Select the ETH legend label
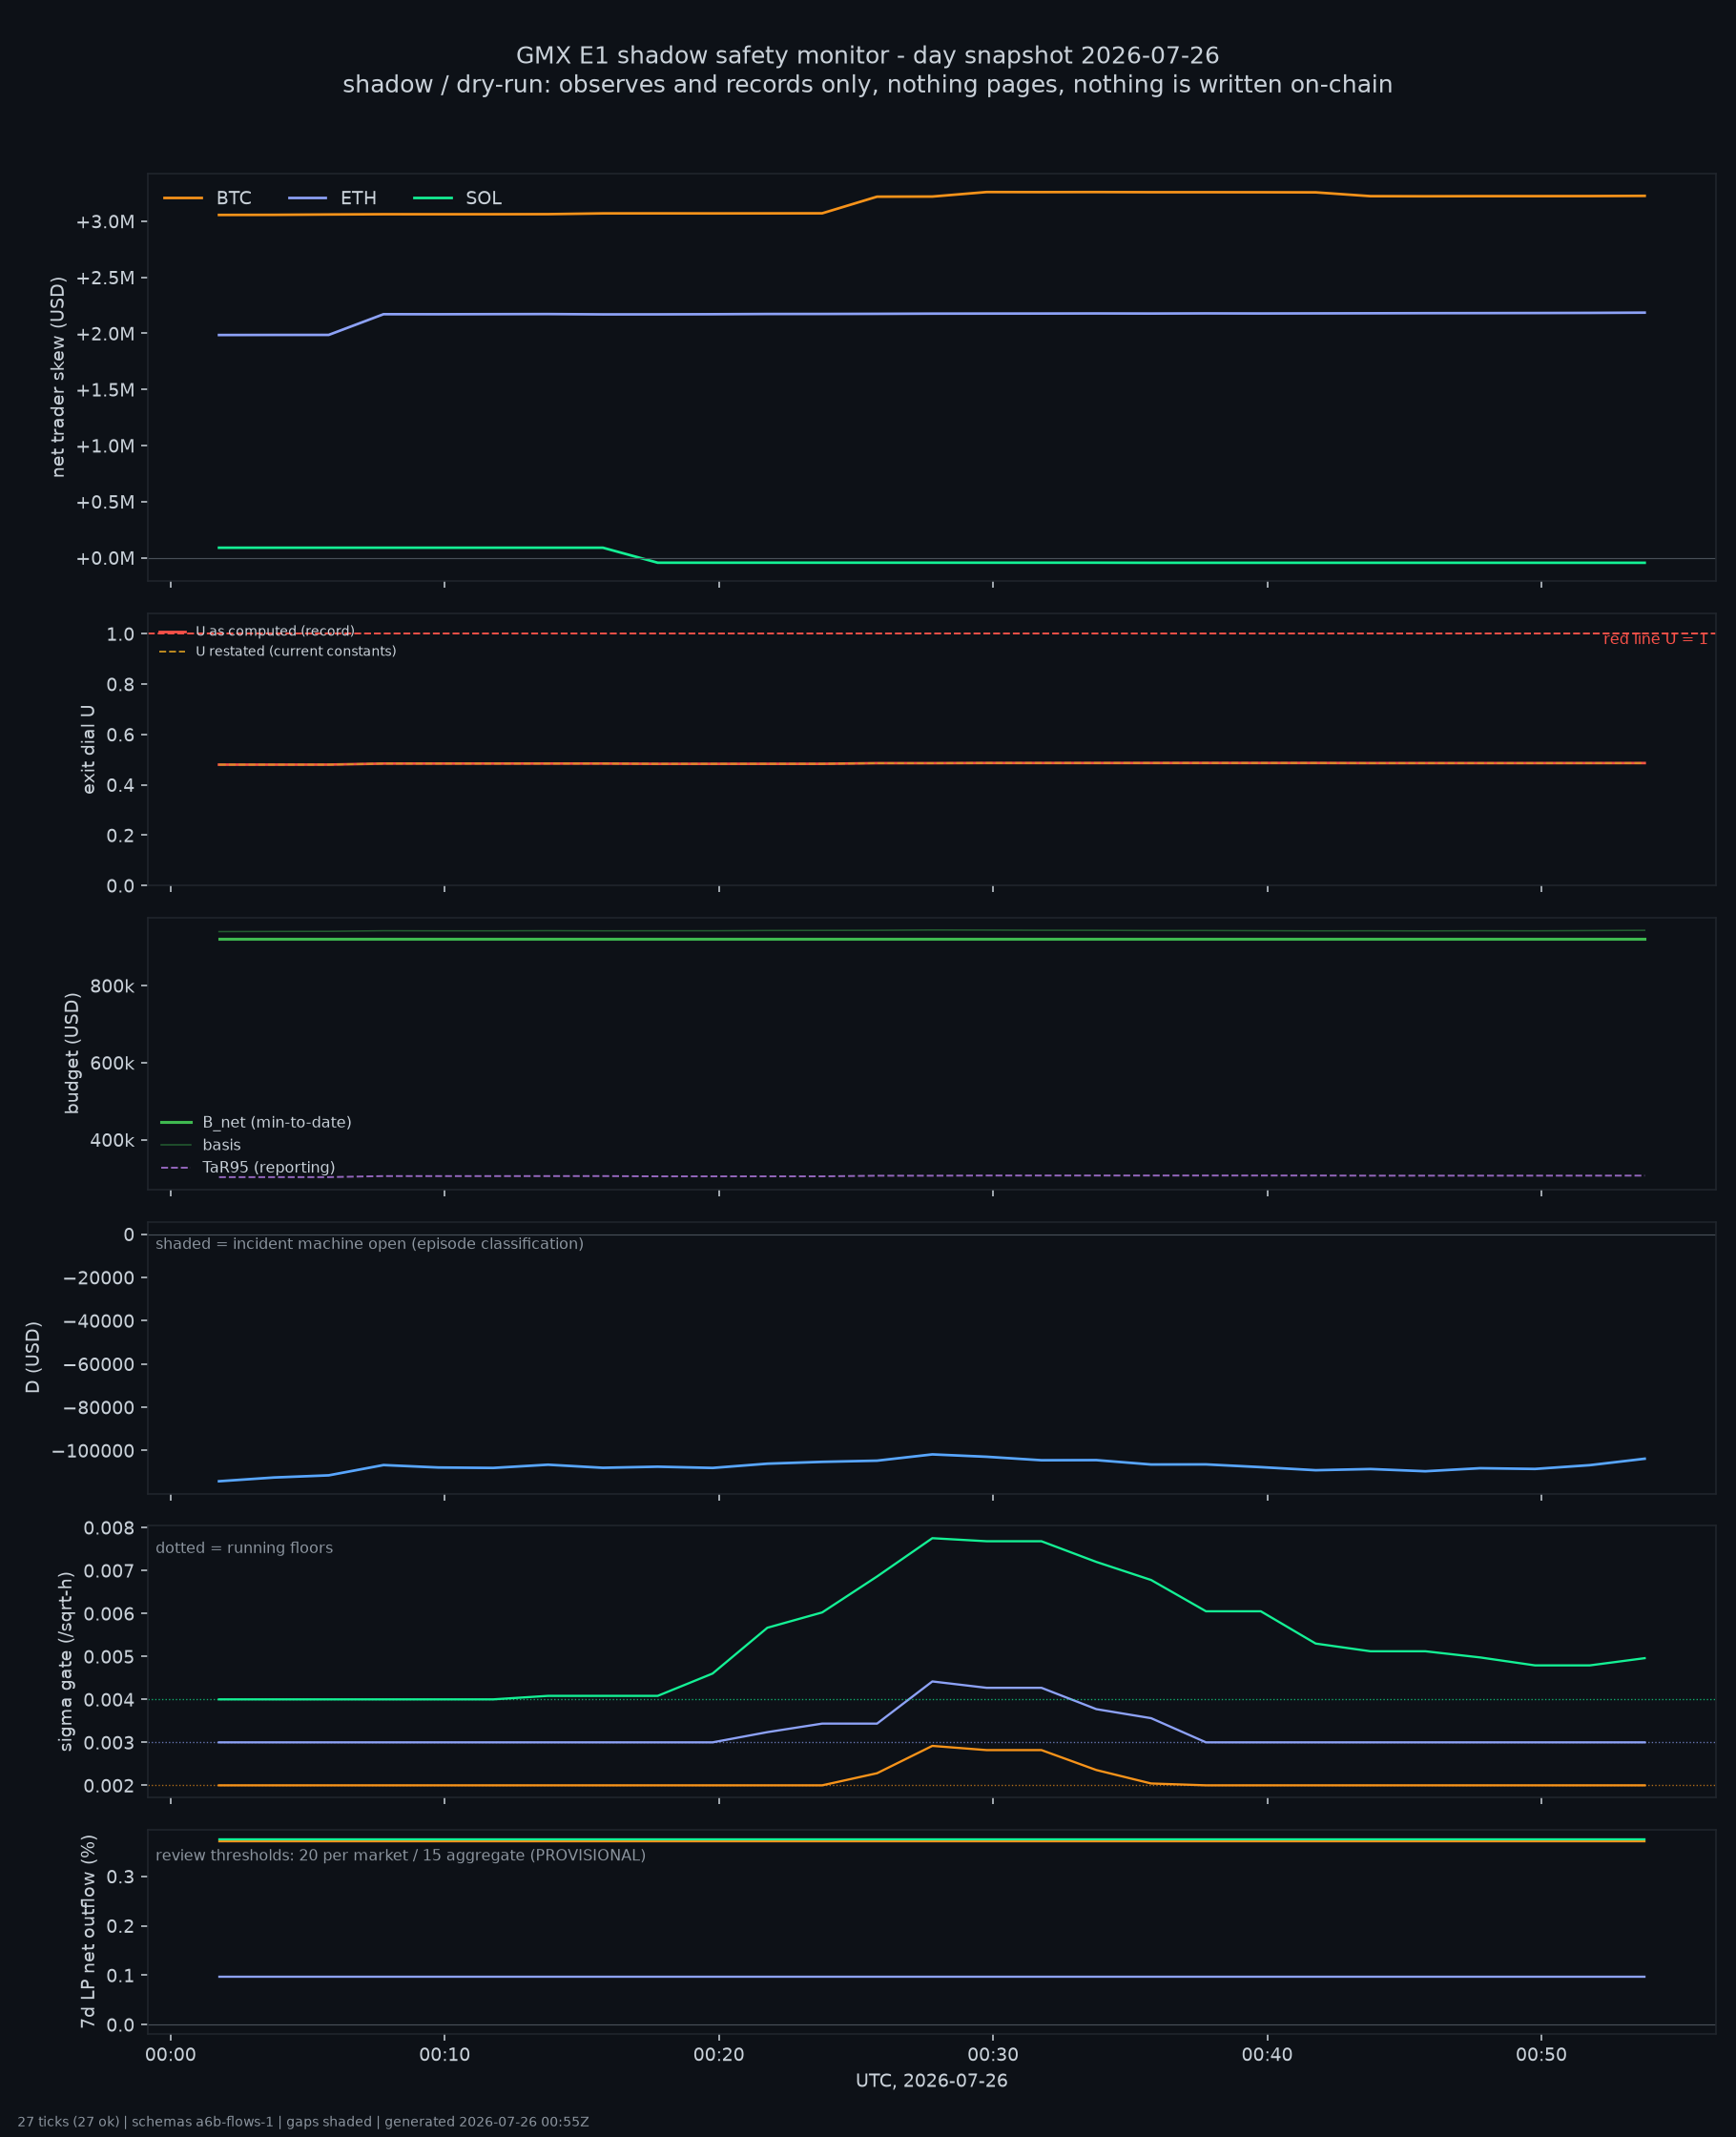 (x=359, y=198)
